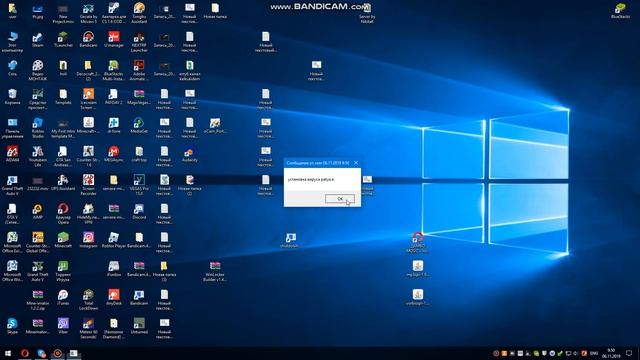640x360 pixels.
Task: Select the Этот компьютер icon
Action: click(12, 42)
